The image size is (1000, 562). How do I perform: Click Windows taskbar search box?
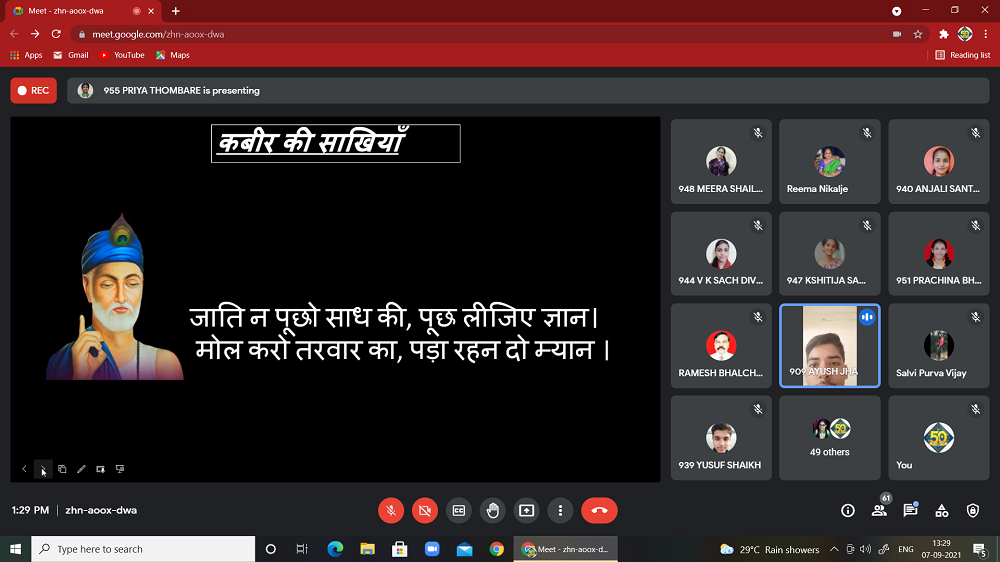(143, 549)
